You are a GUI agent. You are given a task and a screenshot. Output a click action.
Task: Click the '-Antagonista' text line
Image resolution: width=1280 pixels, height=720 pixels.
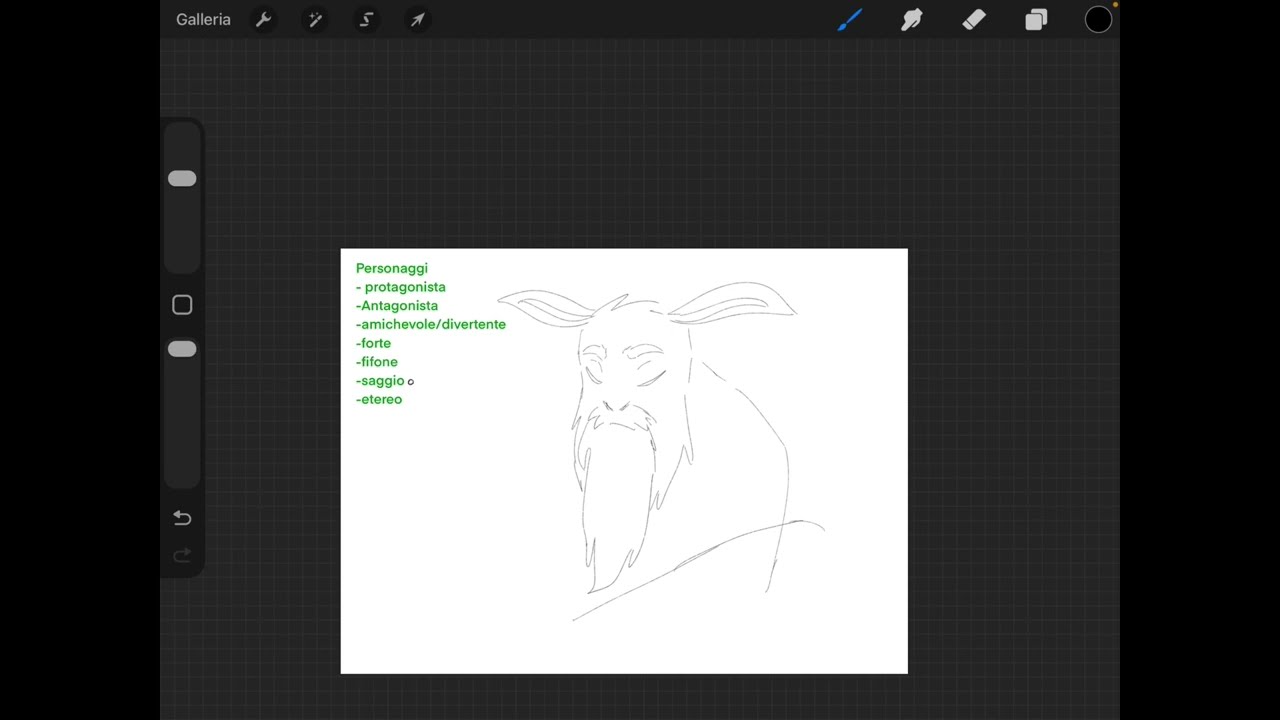pos(397,306)
